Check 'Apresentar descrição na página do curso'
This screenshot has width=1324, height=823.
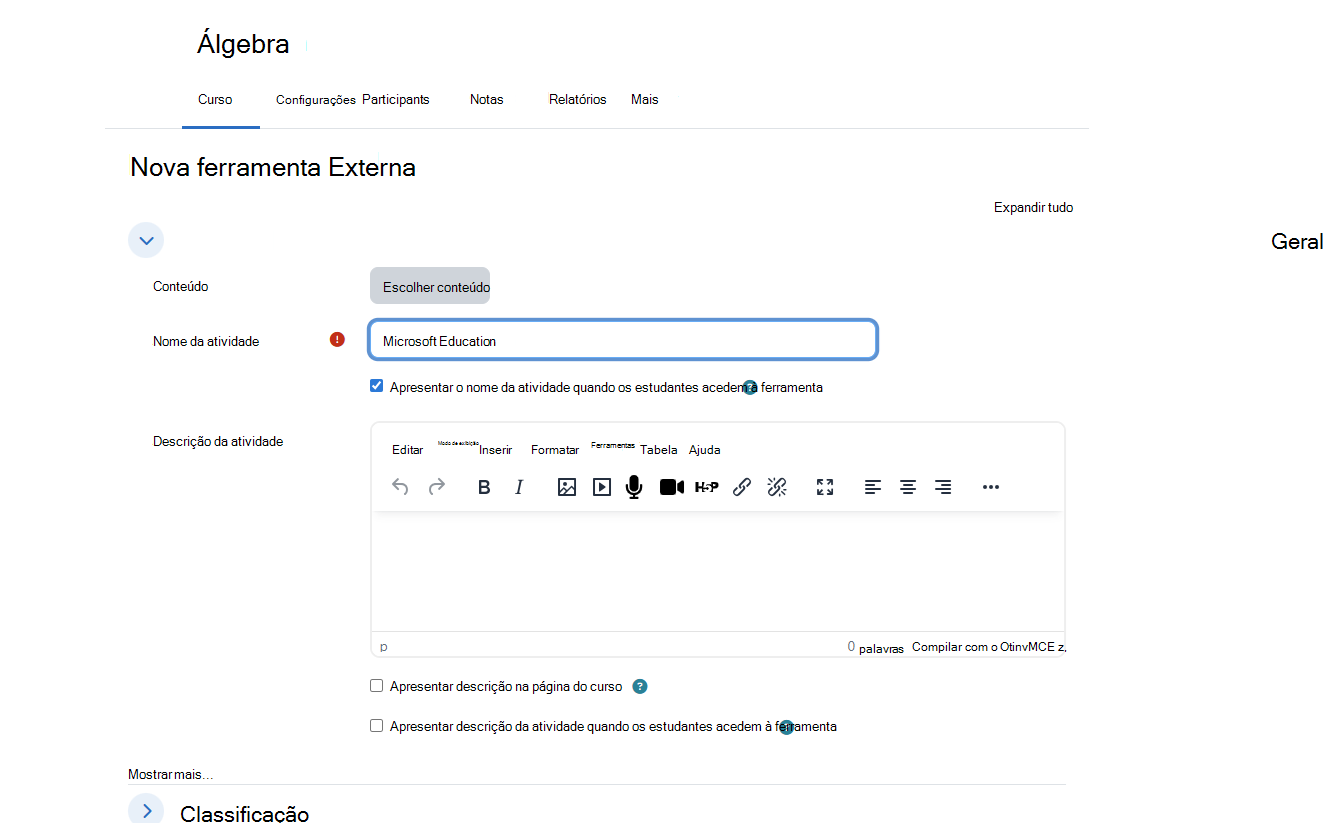coord(377,686)
